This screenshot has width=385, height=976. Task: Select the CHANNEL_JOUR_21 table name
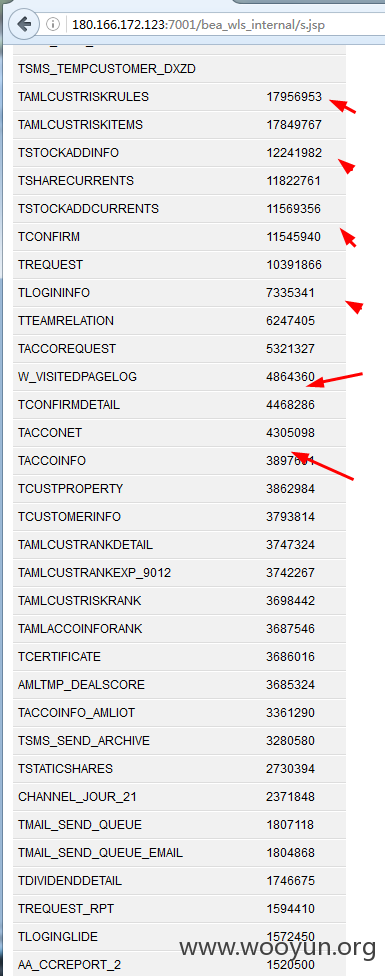tap(78, 797)
